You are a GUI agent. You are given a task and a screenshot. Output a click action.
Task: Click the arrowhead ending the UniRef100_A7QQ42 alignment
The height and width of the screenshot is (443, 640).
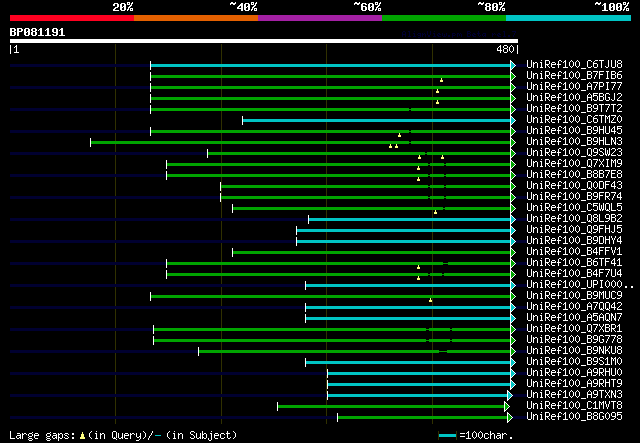[x=513, y=307]
